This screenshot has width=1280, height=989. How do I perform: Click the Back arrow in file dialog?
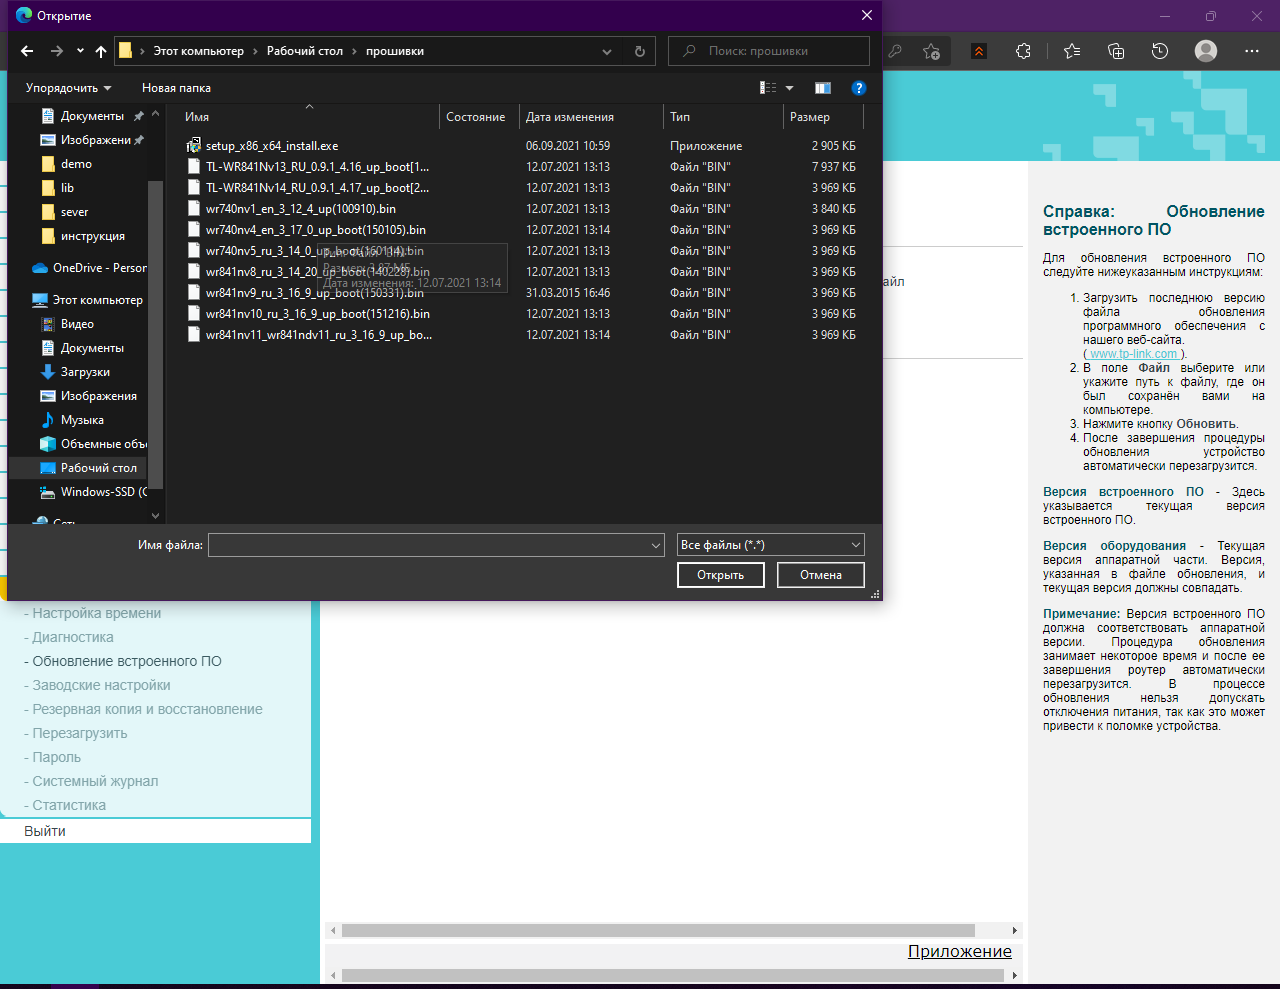pyautogui.click(x=27, y=51)
